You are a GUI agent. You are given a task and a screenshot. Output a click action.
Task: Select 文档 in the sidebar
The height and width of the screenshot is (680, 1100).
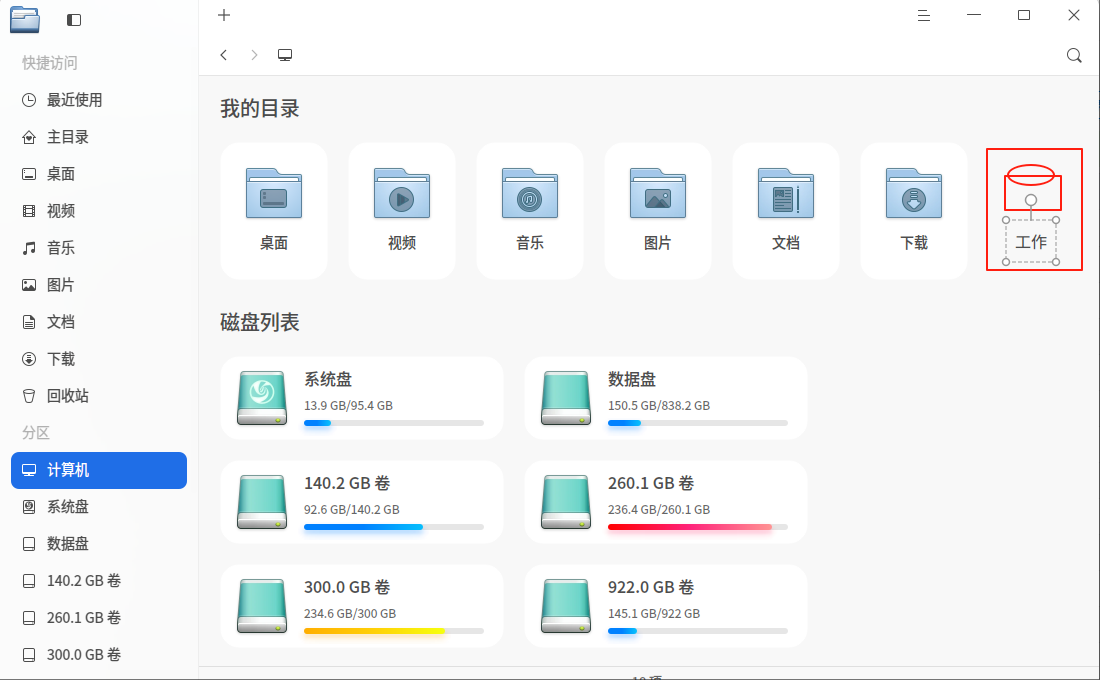click(99, 322)
